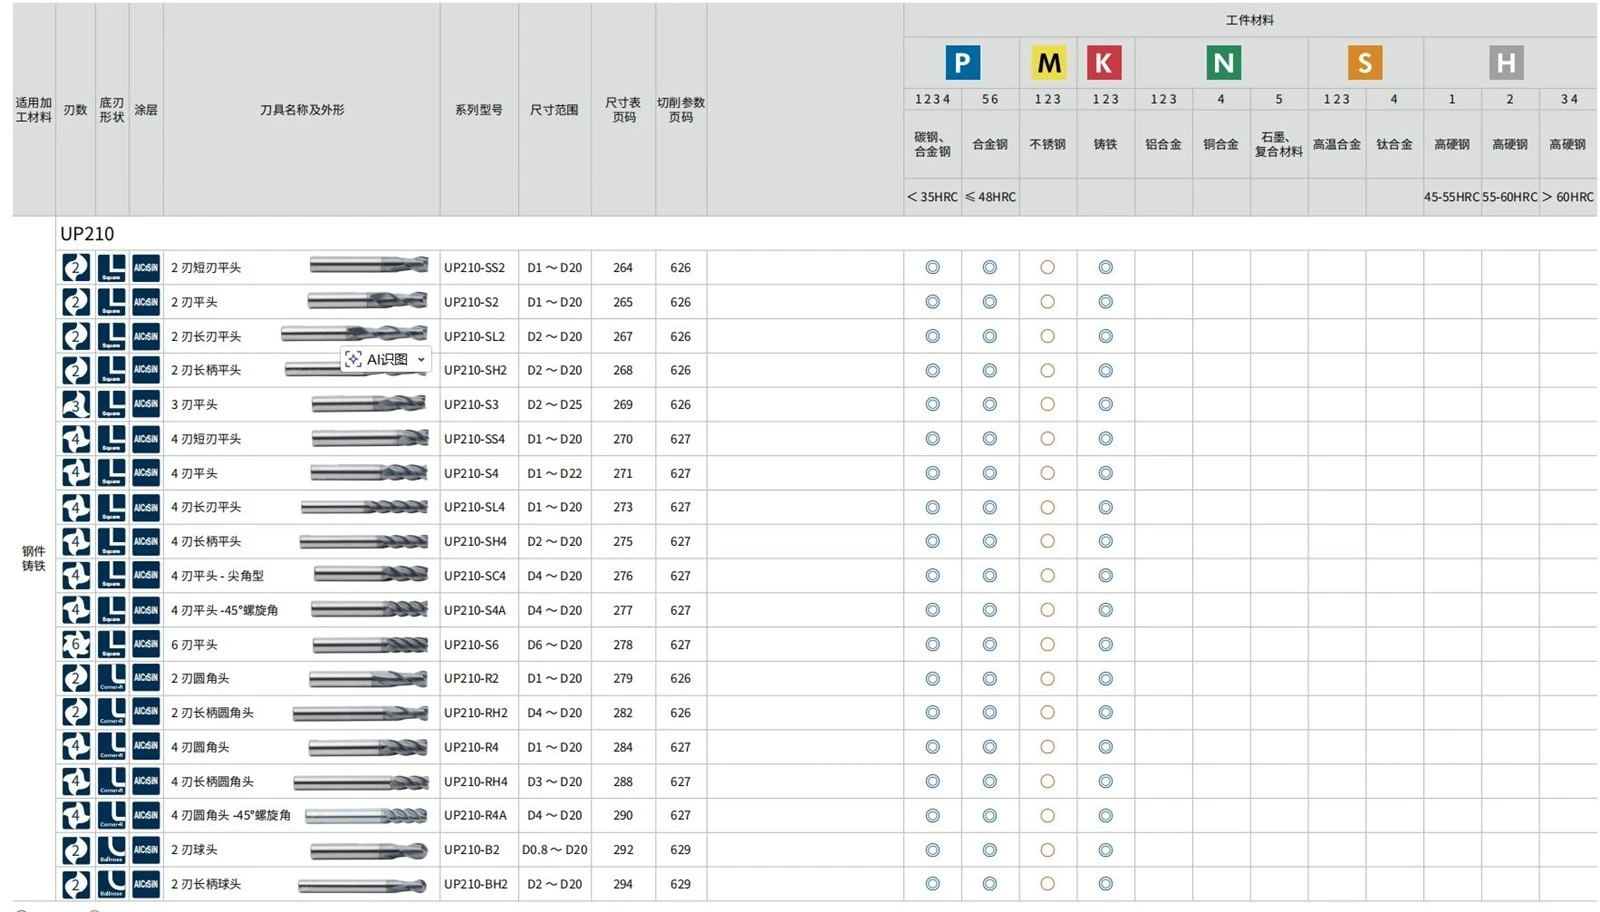Click the yellow M material group icon
Image resolution: width=1600 pixels, height=912 pixels.
pyautogui.click(x=1048, y=63)
